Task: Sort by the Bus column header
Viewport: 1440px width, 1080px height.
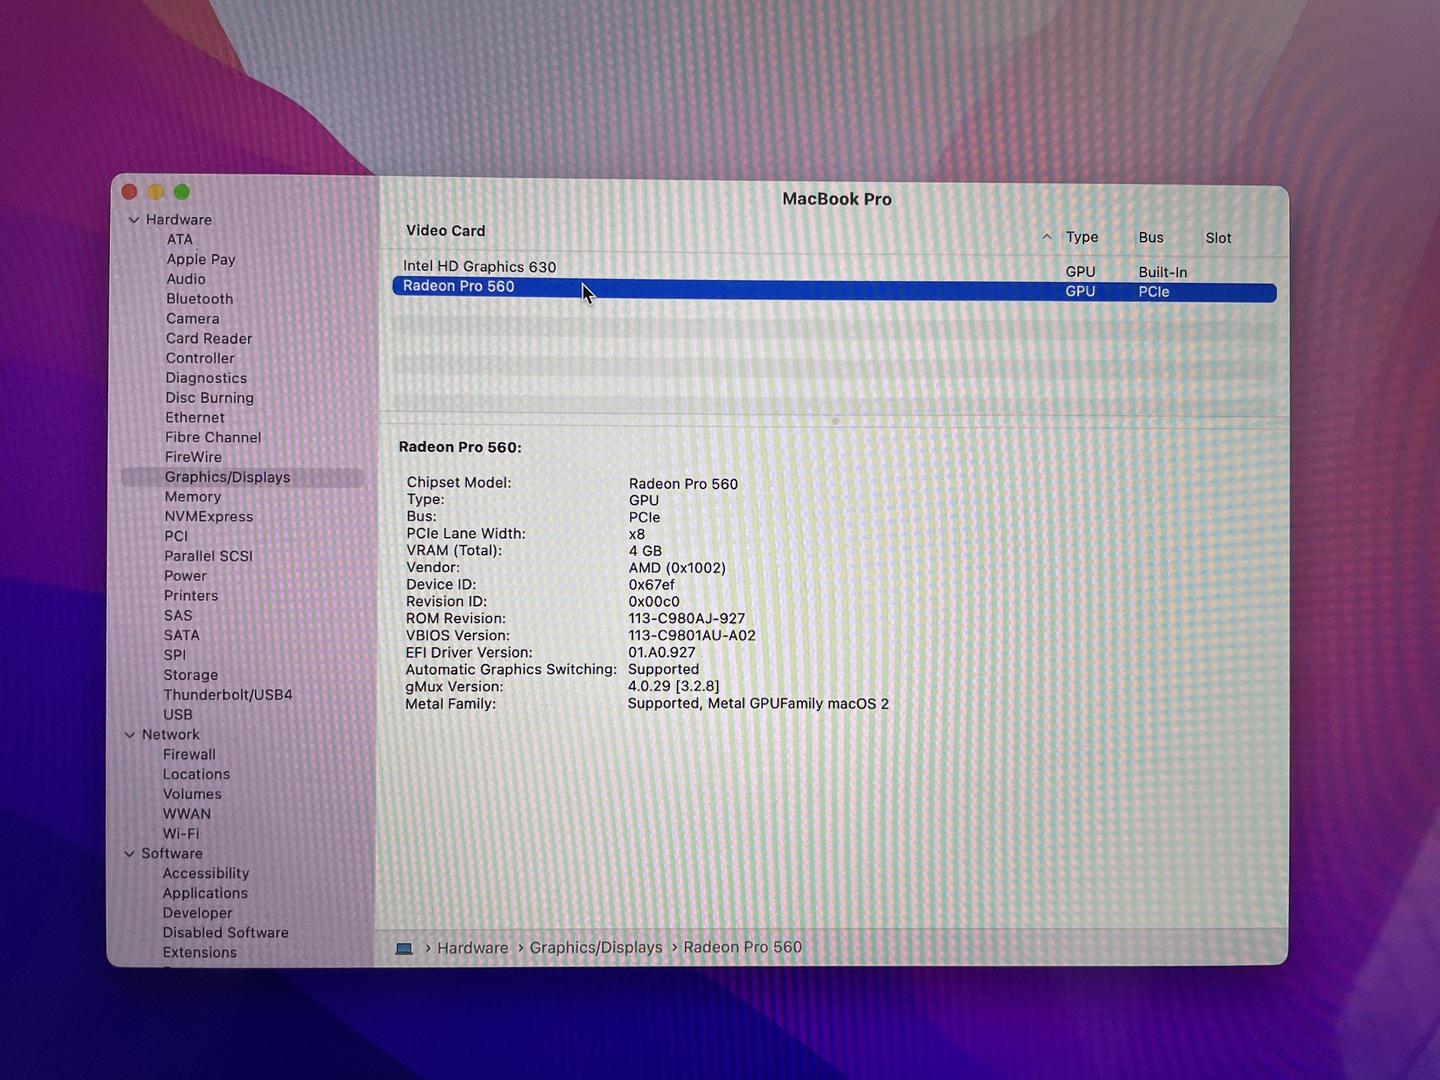Action: (x=1151, y=238)
